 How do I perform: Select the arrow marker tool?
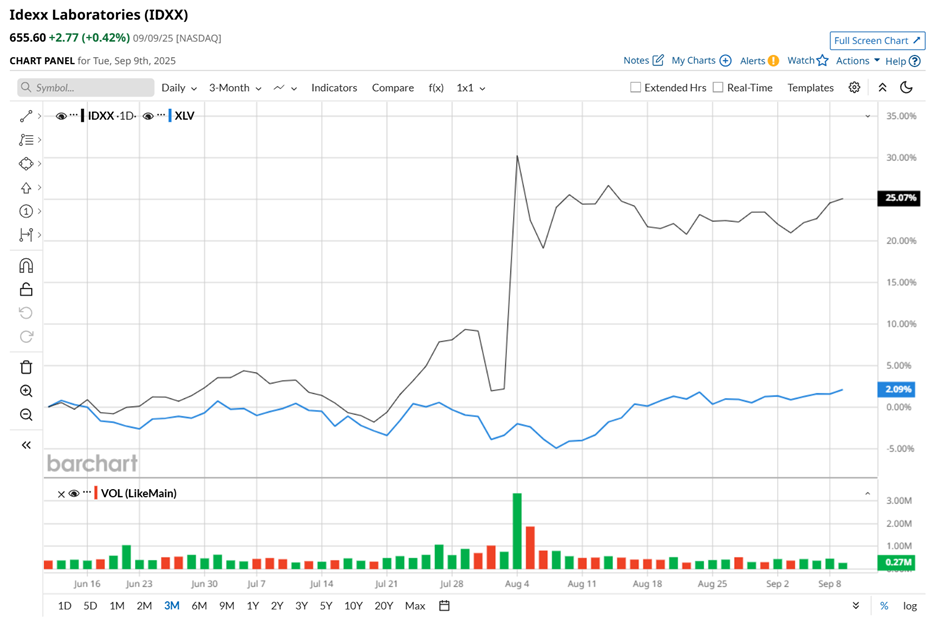[26, 188]
